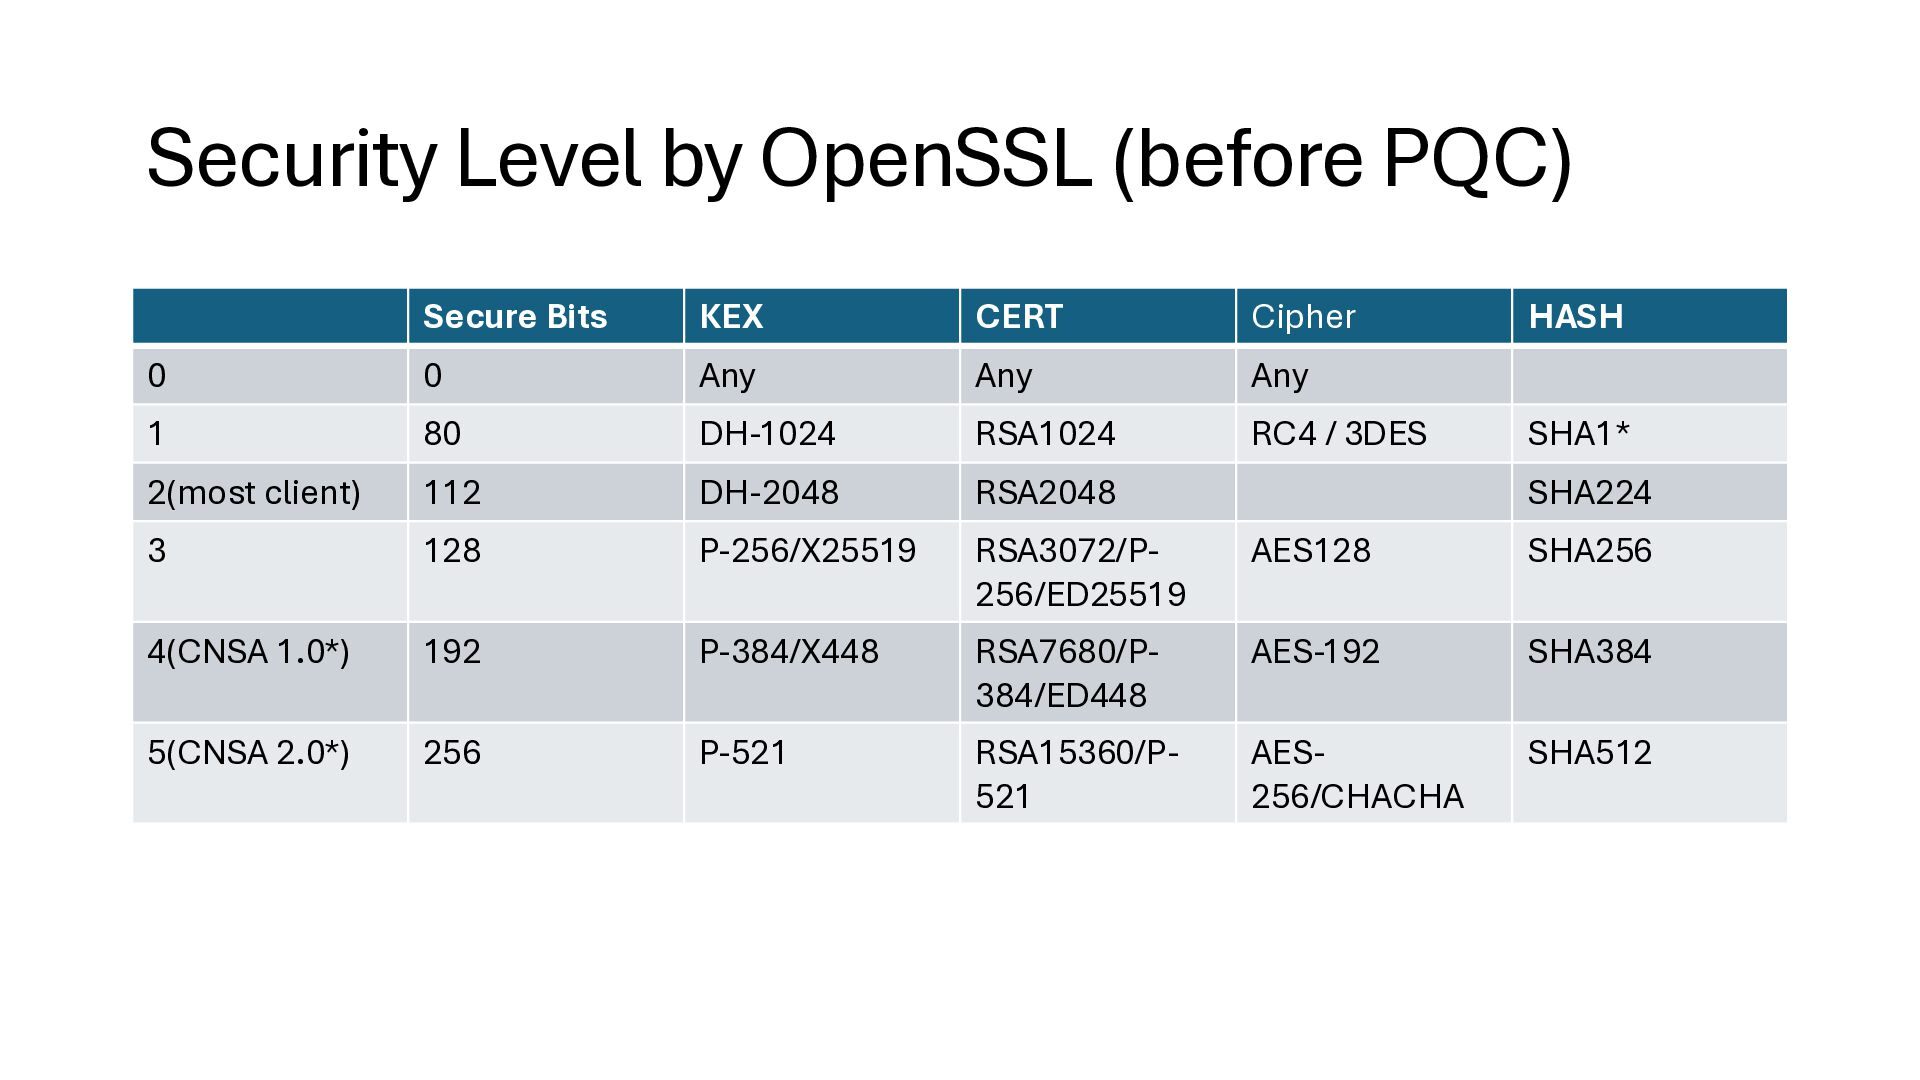Click the AES-256/CHACHA cell
1920x1080 pixels.
click(1356, 774)
